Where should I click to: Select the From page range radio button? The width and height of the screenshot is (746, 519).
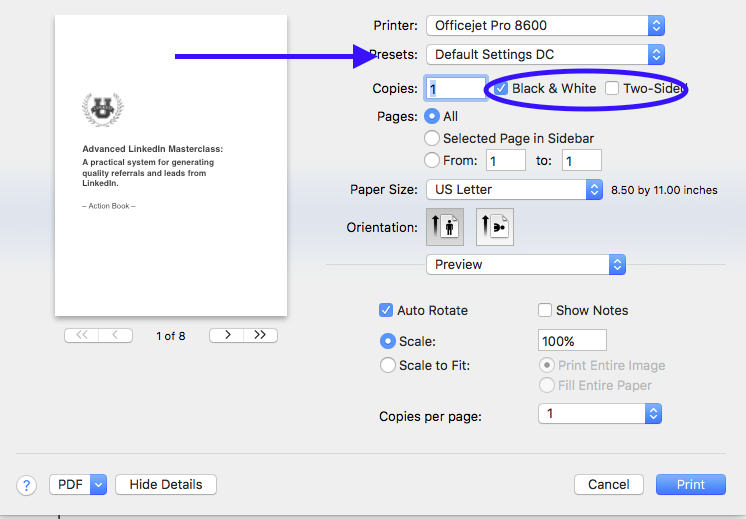point(432,160)
